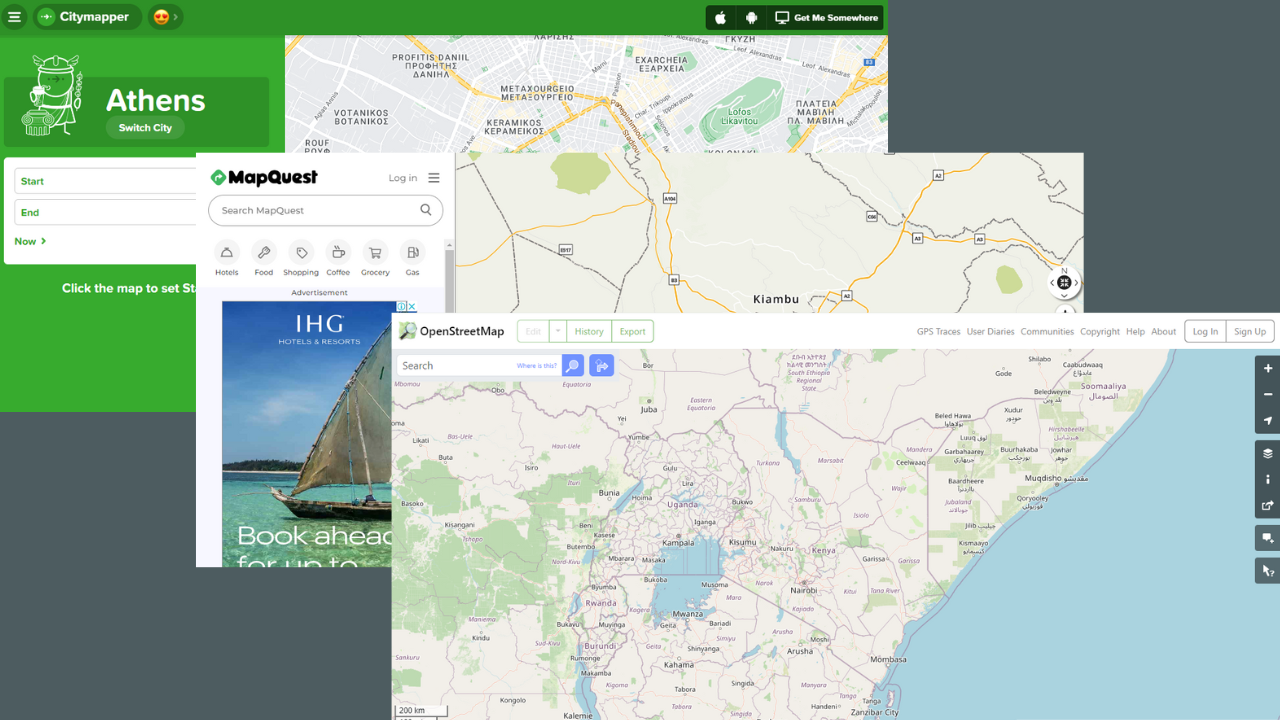Screen dimensions: 1280x720
Task: Close the IHG advertisement with the X
Action: point(411,307)
